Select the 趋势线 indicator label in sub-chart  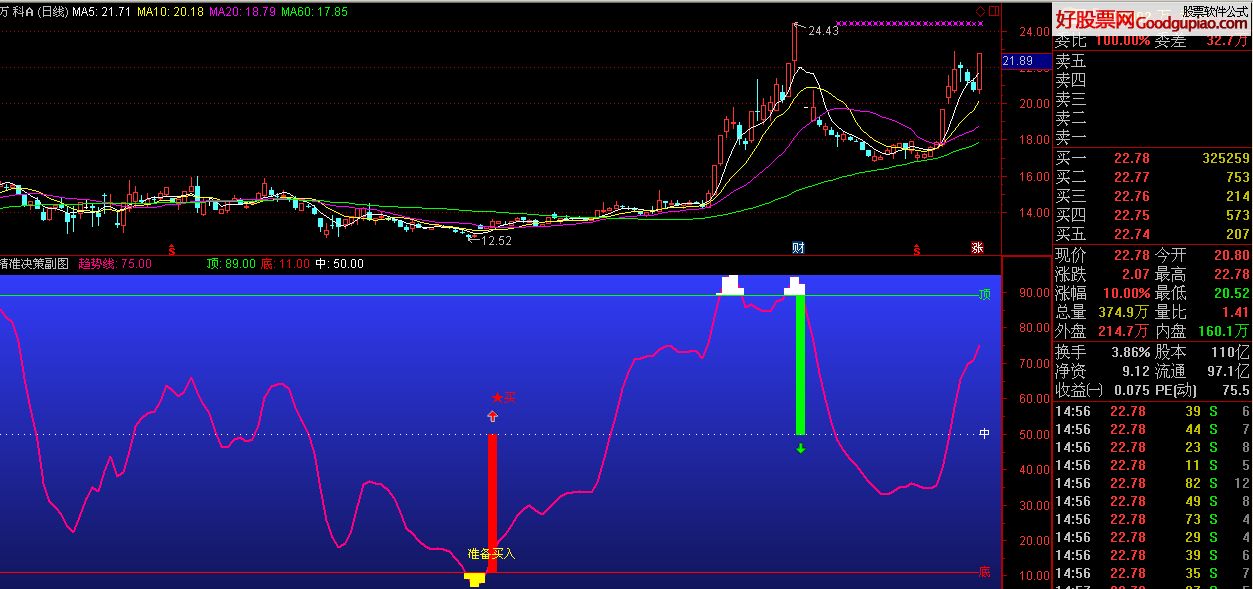click(x=114, y=264)
